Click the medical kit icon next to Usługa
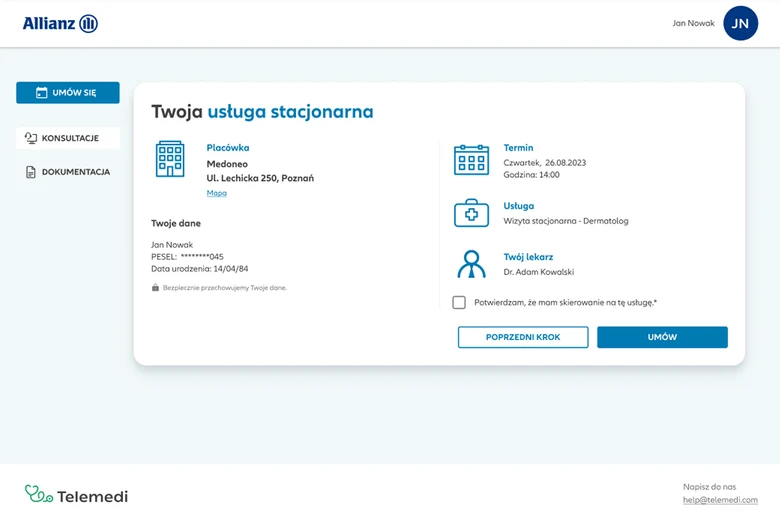This screenshot has width=780, height=522. pyautogui.click(x=472, y=213)
